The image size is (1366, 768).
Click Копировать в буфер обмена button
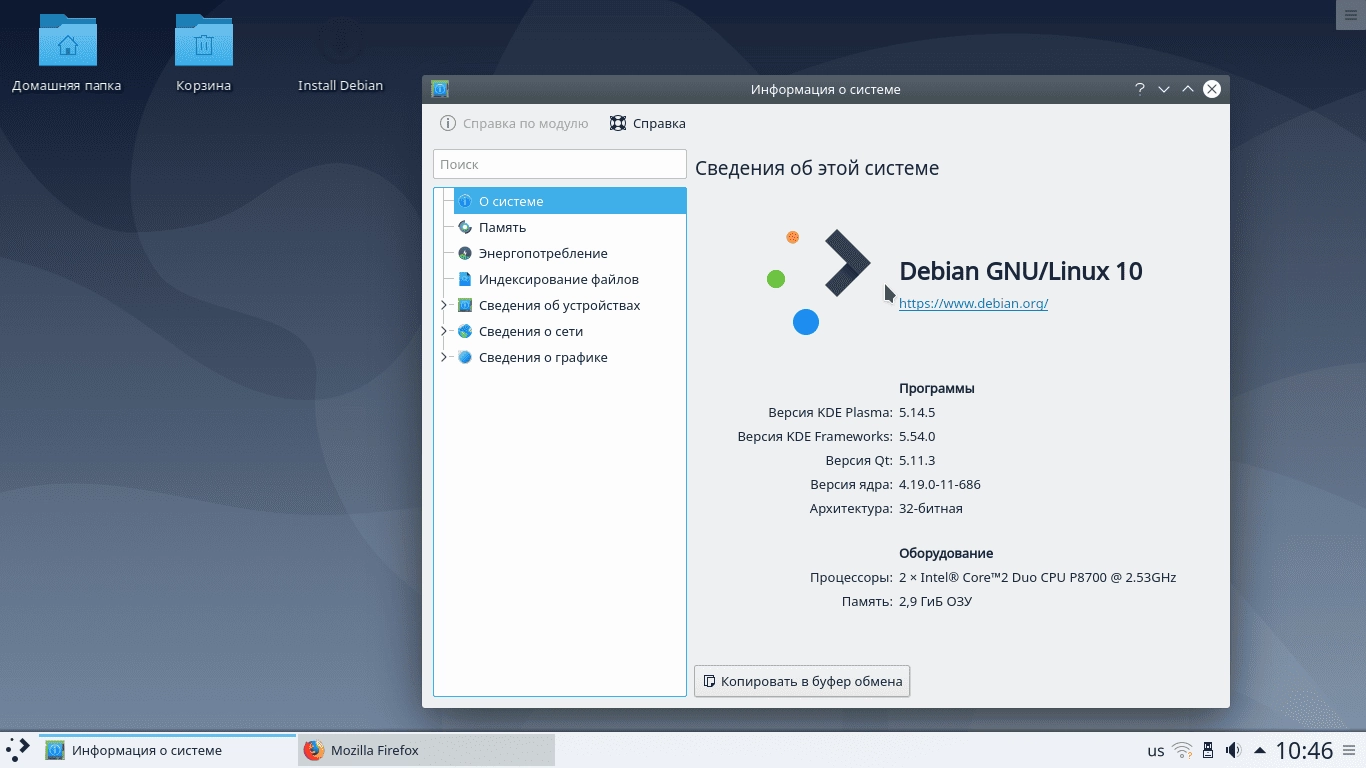point(802,681)
